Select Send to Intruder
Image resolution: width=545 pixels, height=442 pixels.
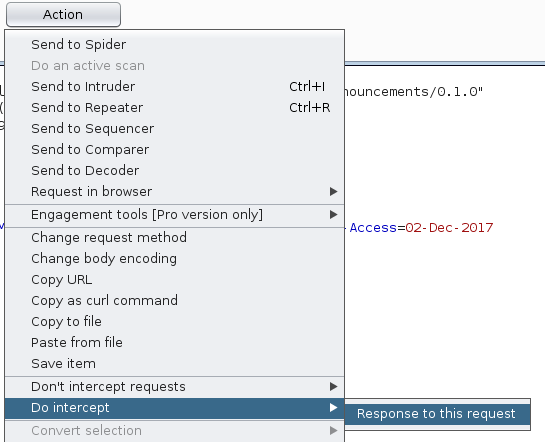pyautogui.click(x=174, y=87)
